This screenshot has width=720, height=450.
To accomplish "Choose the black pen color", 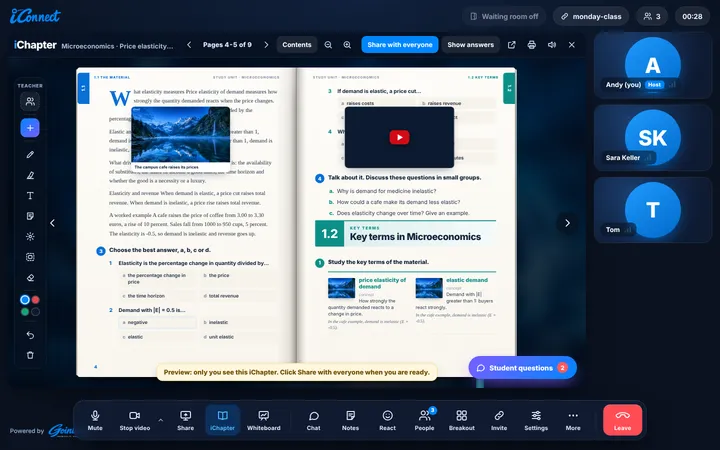I will coord(35,312).
